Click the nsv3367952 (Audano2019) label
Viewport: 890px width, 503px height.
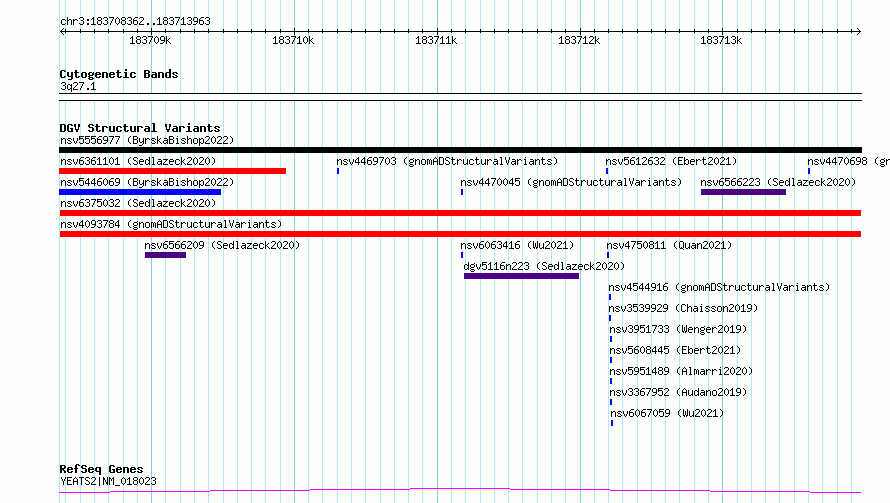point(678,392)
